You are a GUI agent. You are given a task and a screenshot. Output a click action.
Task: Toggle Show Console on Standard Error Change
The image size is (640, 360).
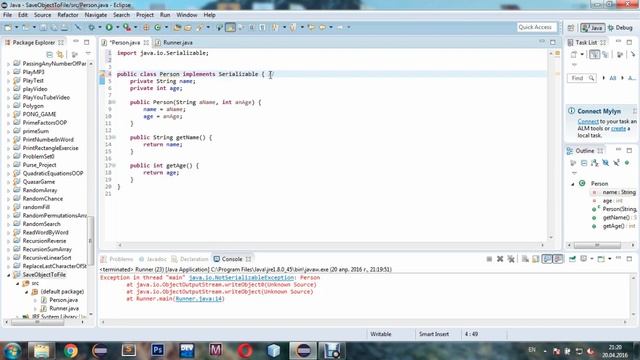(558, 259)
